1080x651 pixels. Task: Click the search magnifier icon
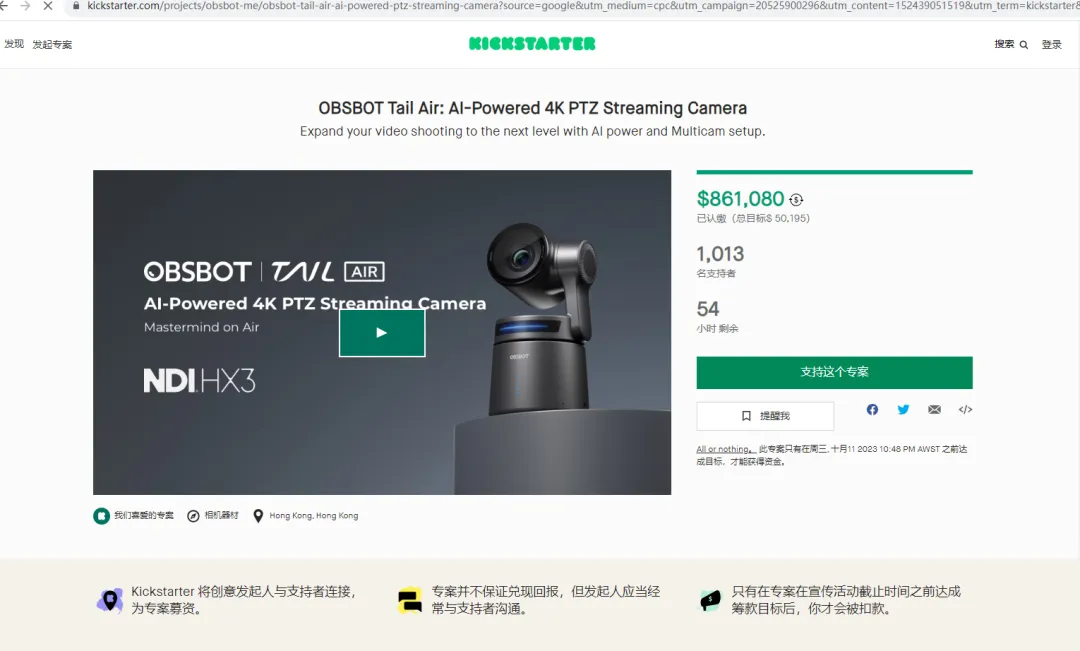click(1024, 45)
